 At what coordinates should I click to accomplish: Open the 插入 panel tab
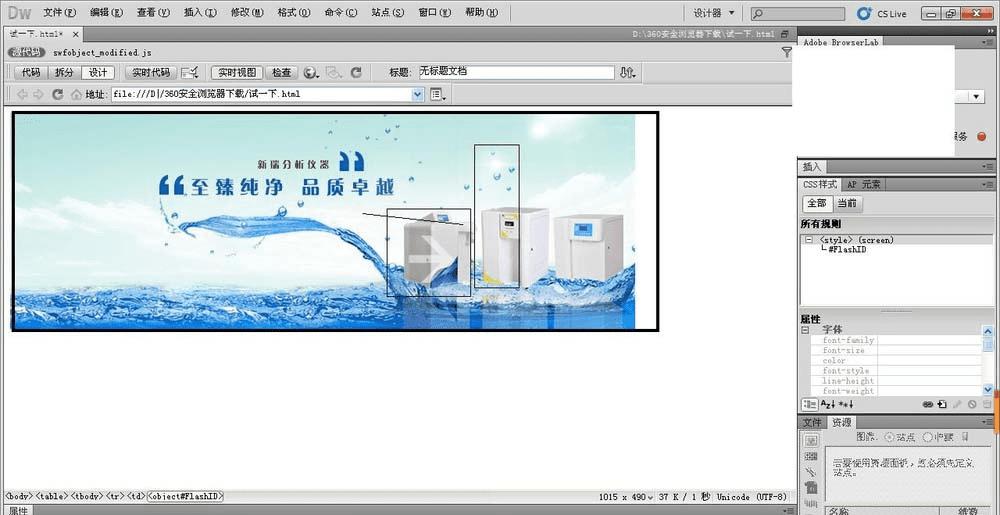812,167
